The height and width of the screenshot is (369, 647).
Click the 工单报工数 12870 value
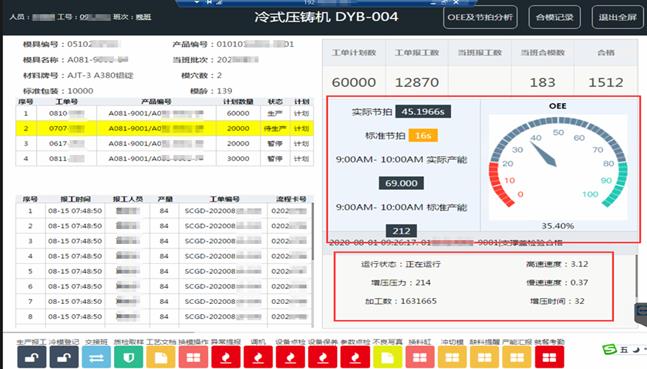(417, 82)
